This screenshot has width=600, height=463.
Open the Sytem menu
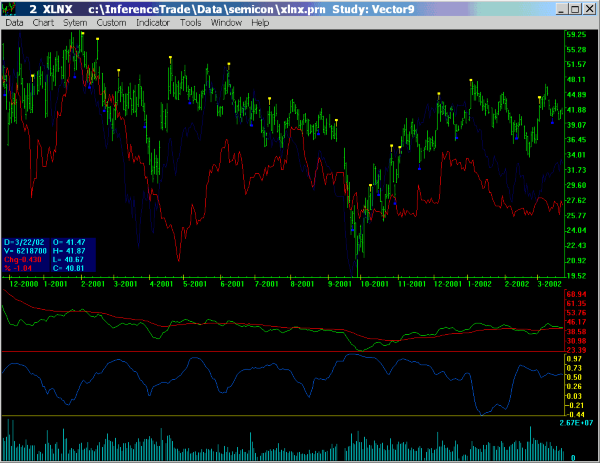coord(75,23)
